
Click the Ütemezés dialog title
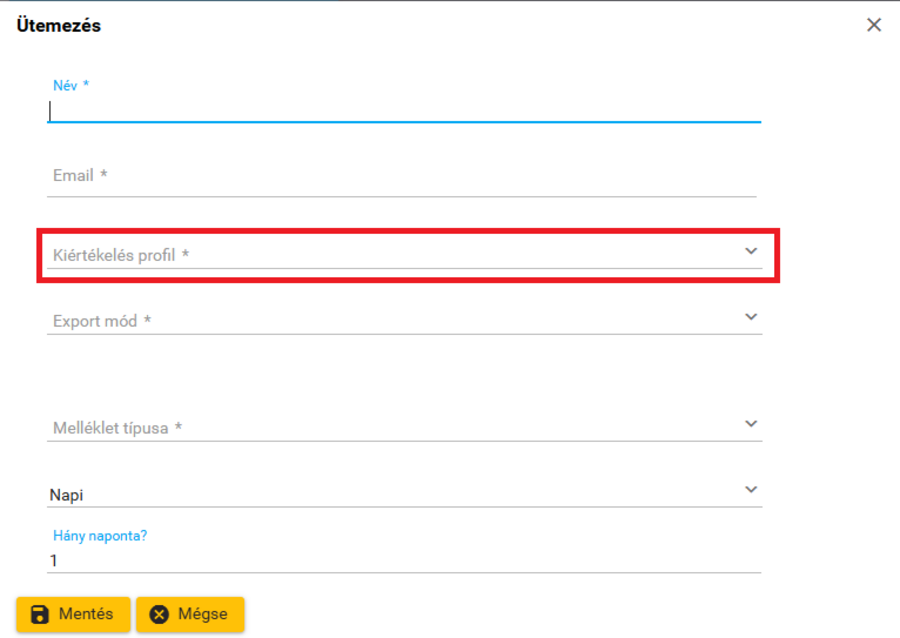click(x=59, y=25)
